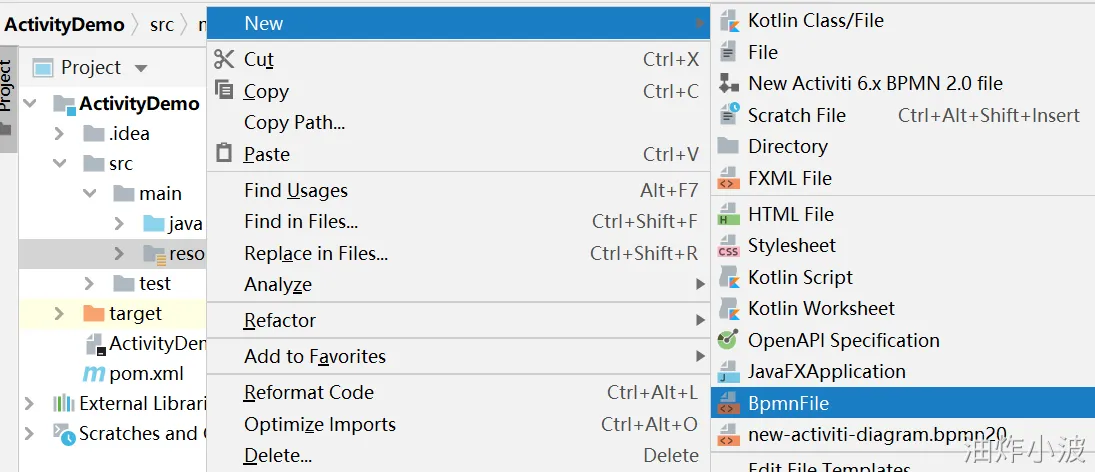Click the pom.xml Maven icon
This screenshot has height=472, width=1095.
coord(93,374)
